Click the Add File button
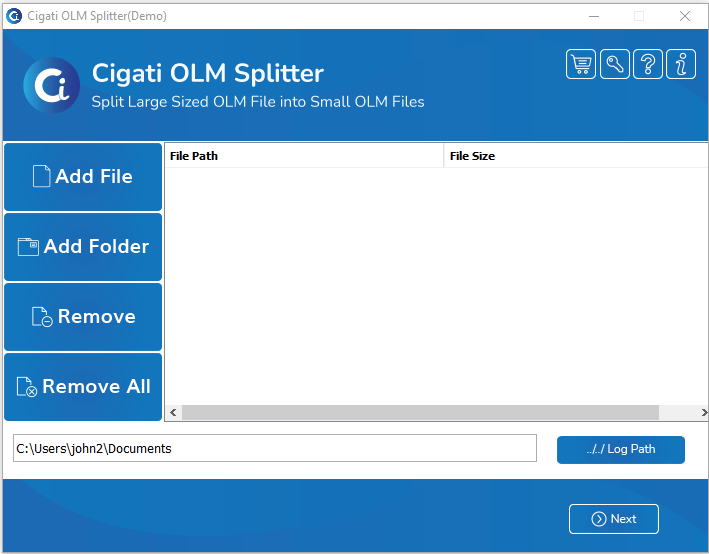Screen dimensions: 709x554 coord(83,177)
